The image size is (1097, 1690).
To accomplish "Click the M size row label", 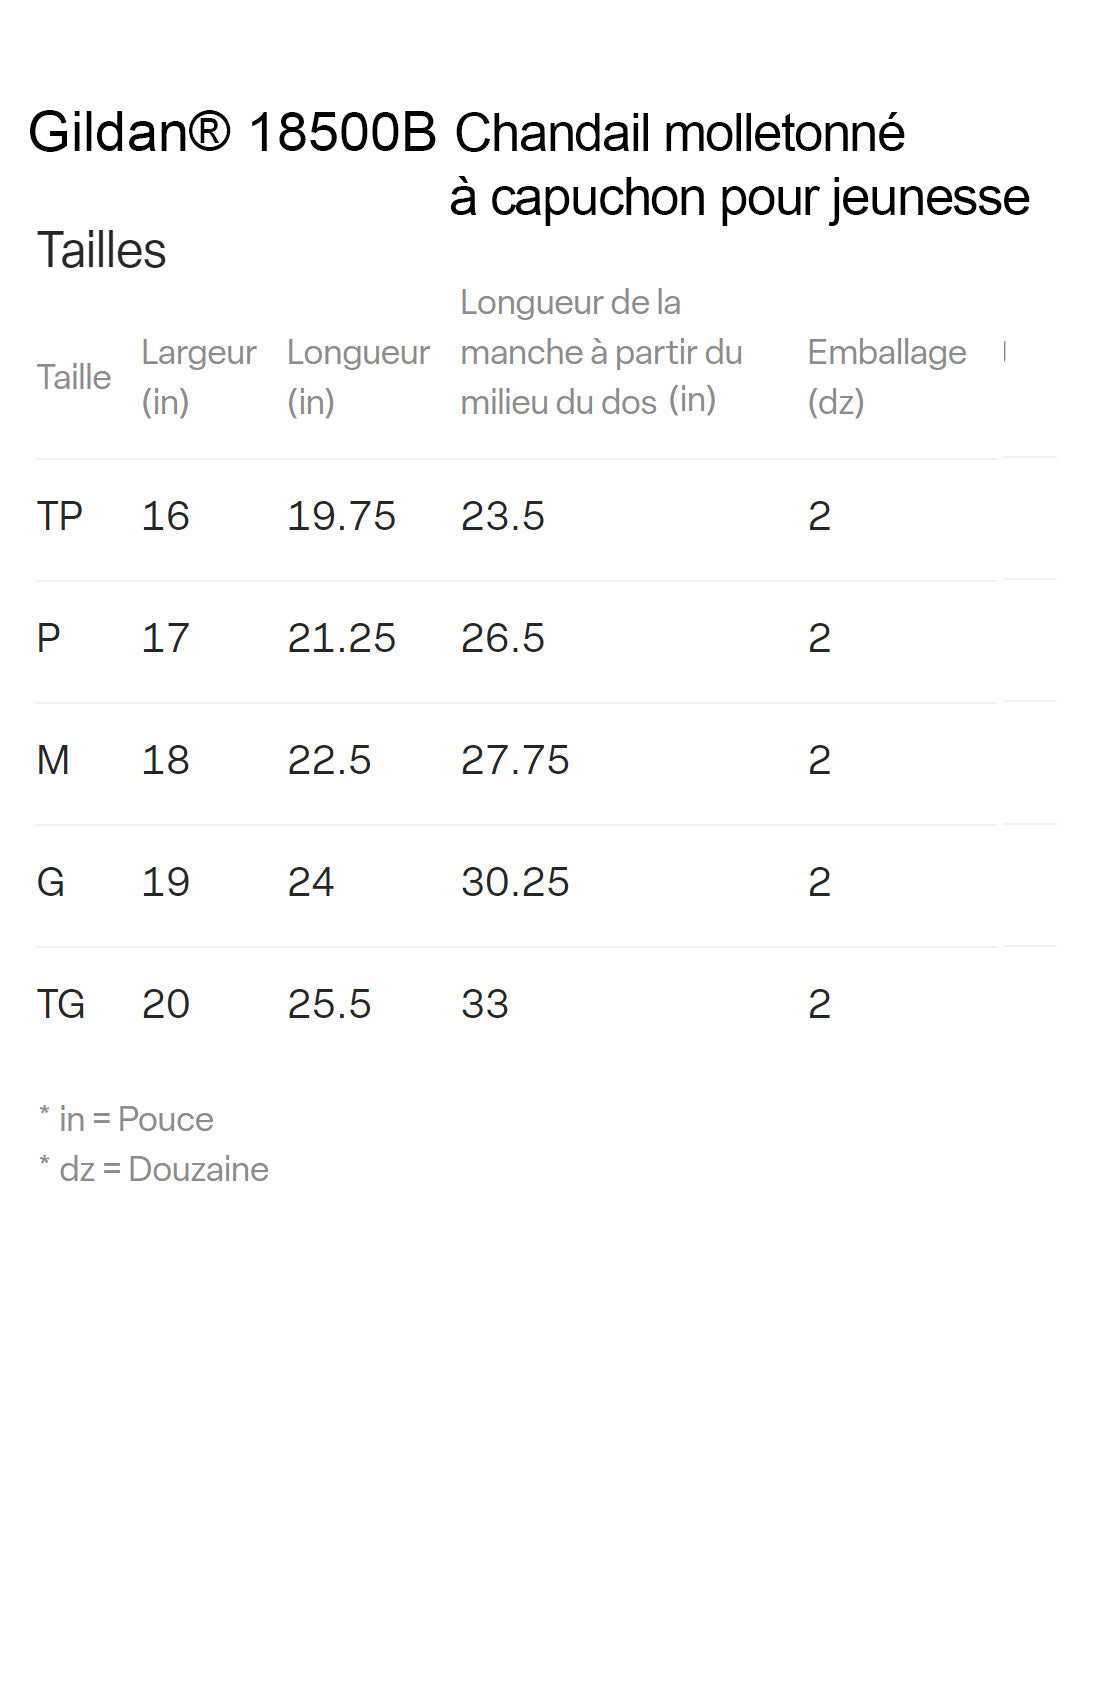I will pyautogui.click(x=53, y=761).
